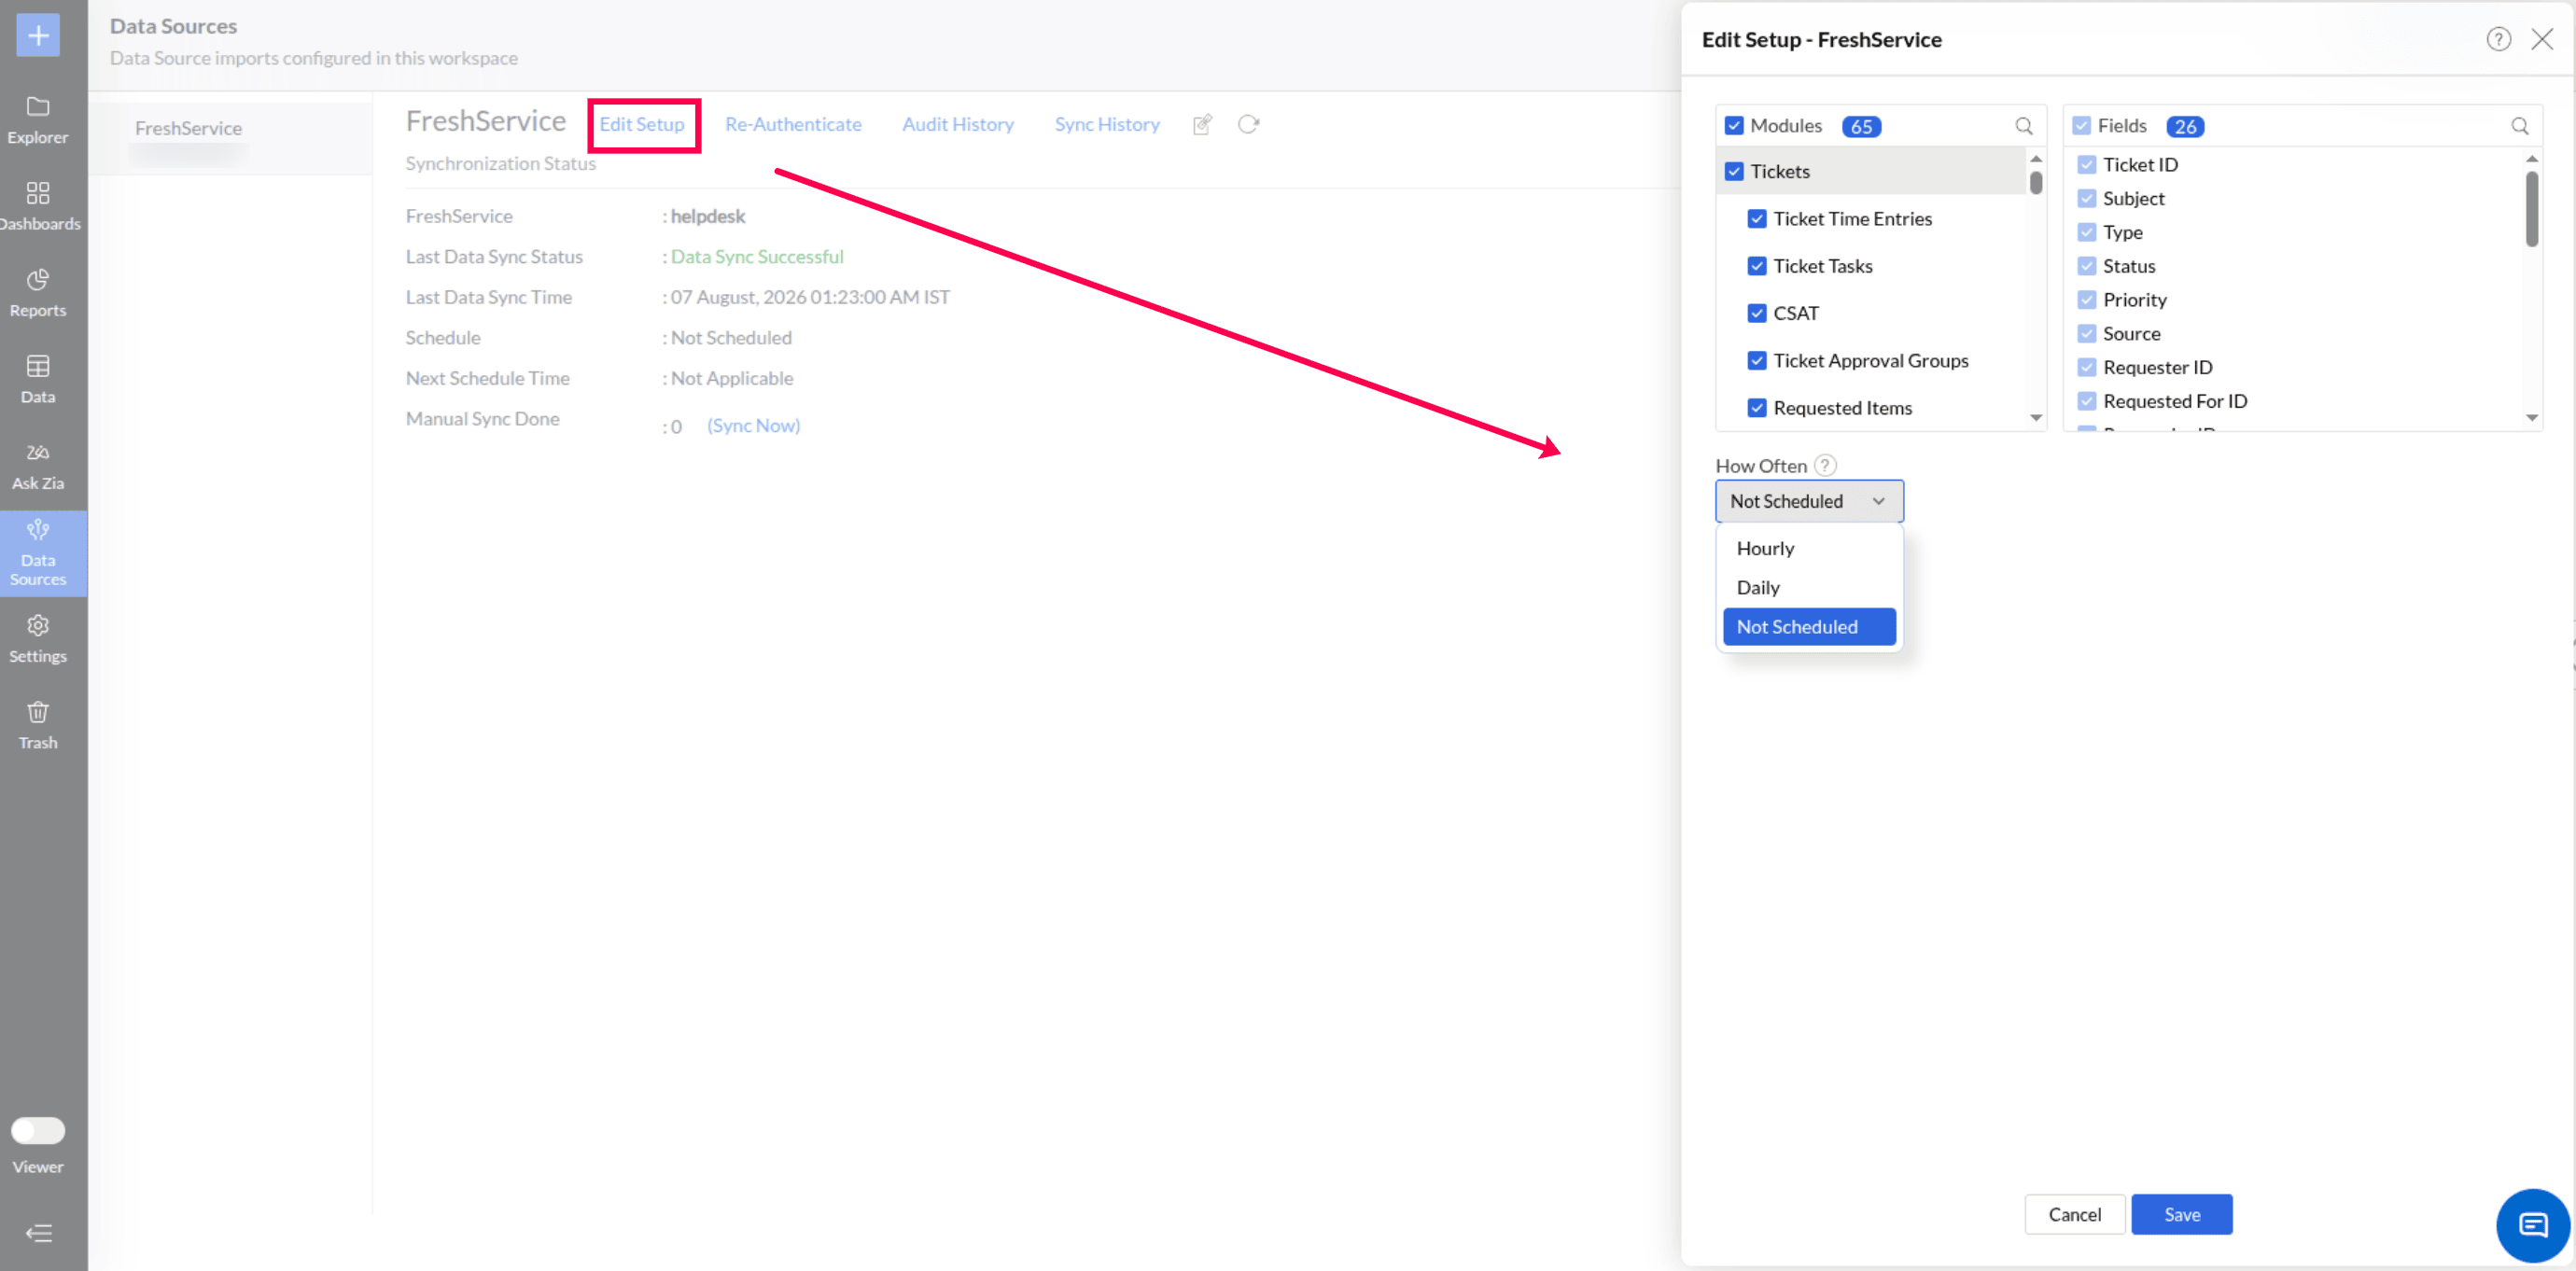Open the Data table icon
The width and height of the screenshot is (2576, 1271).
click(38, 366)
